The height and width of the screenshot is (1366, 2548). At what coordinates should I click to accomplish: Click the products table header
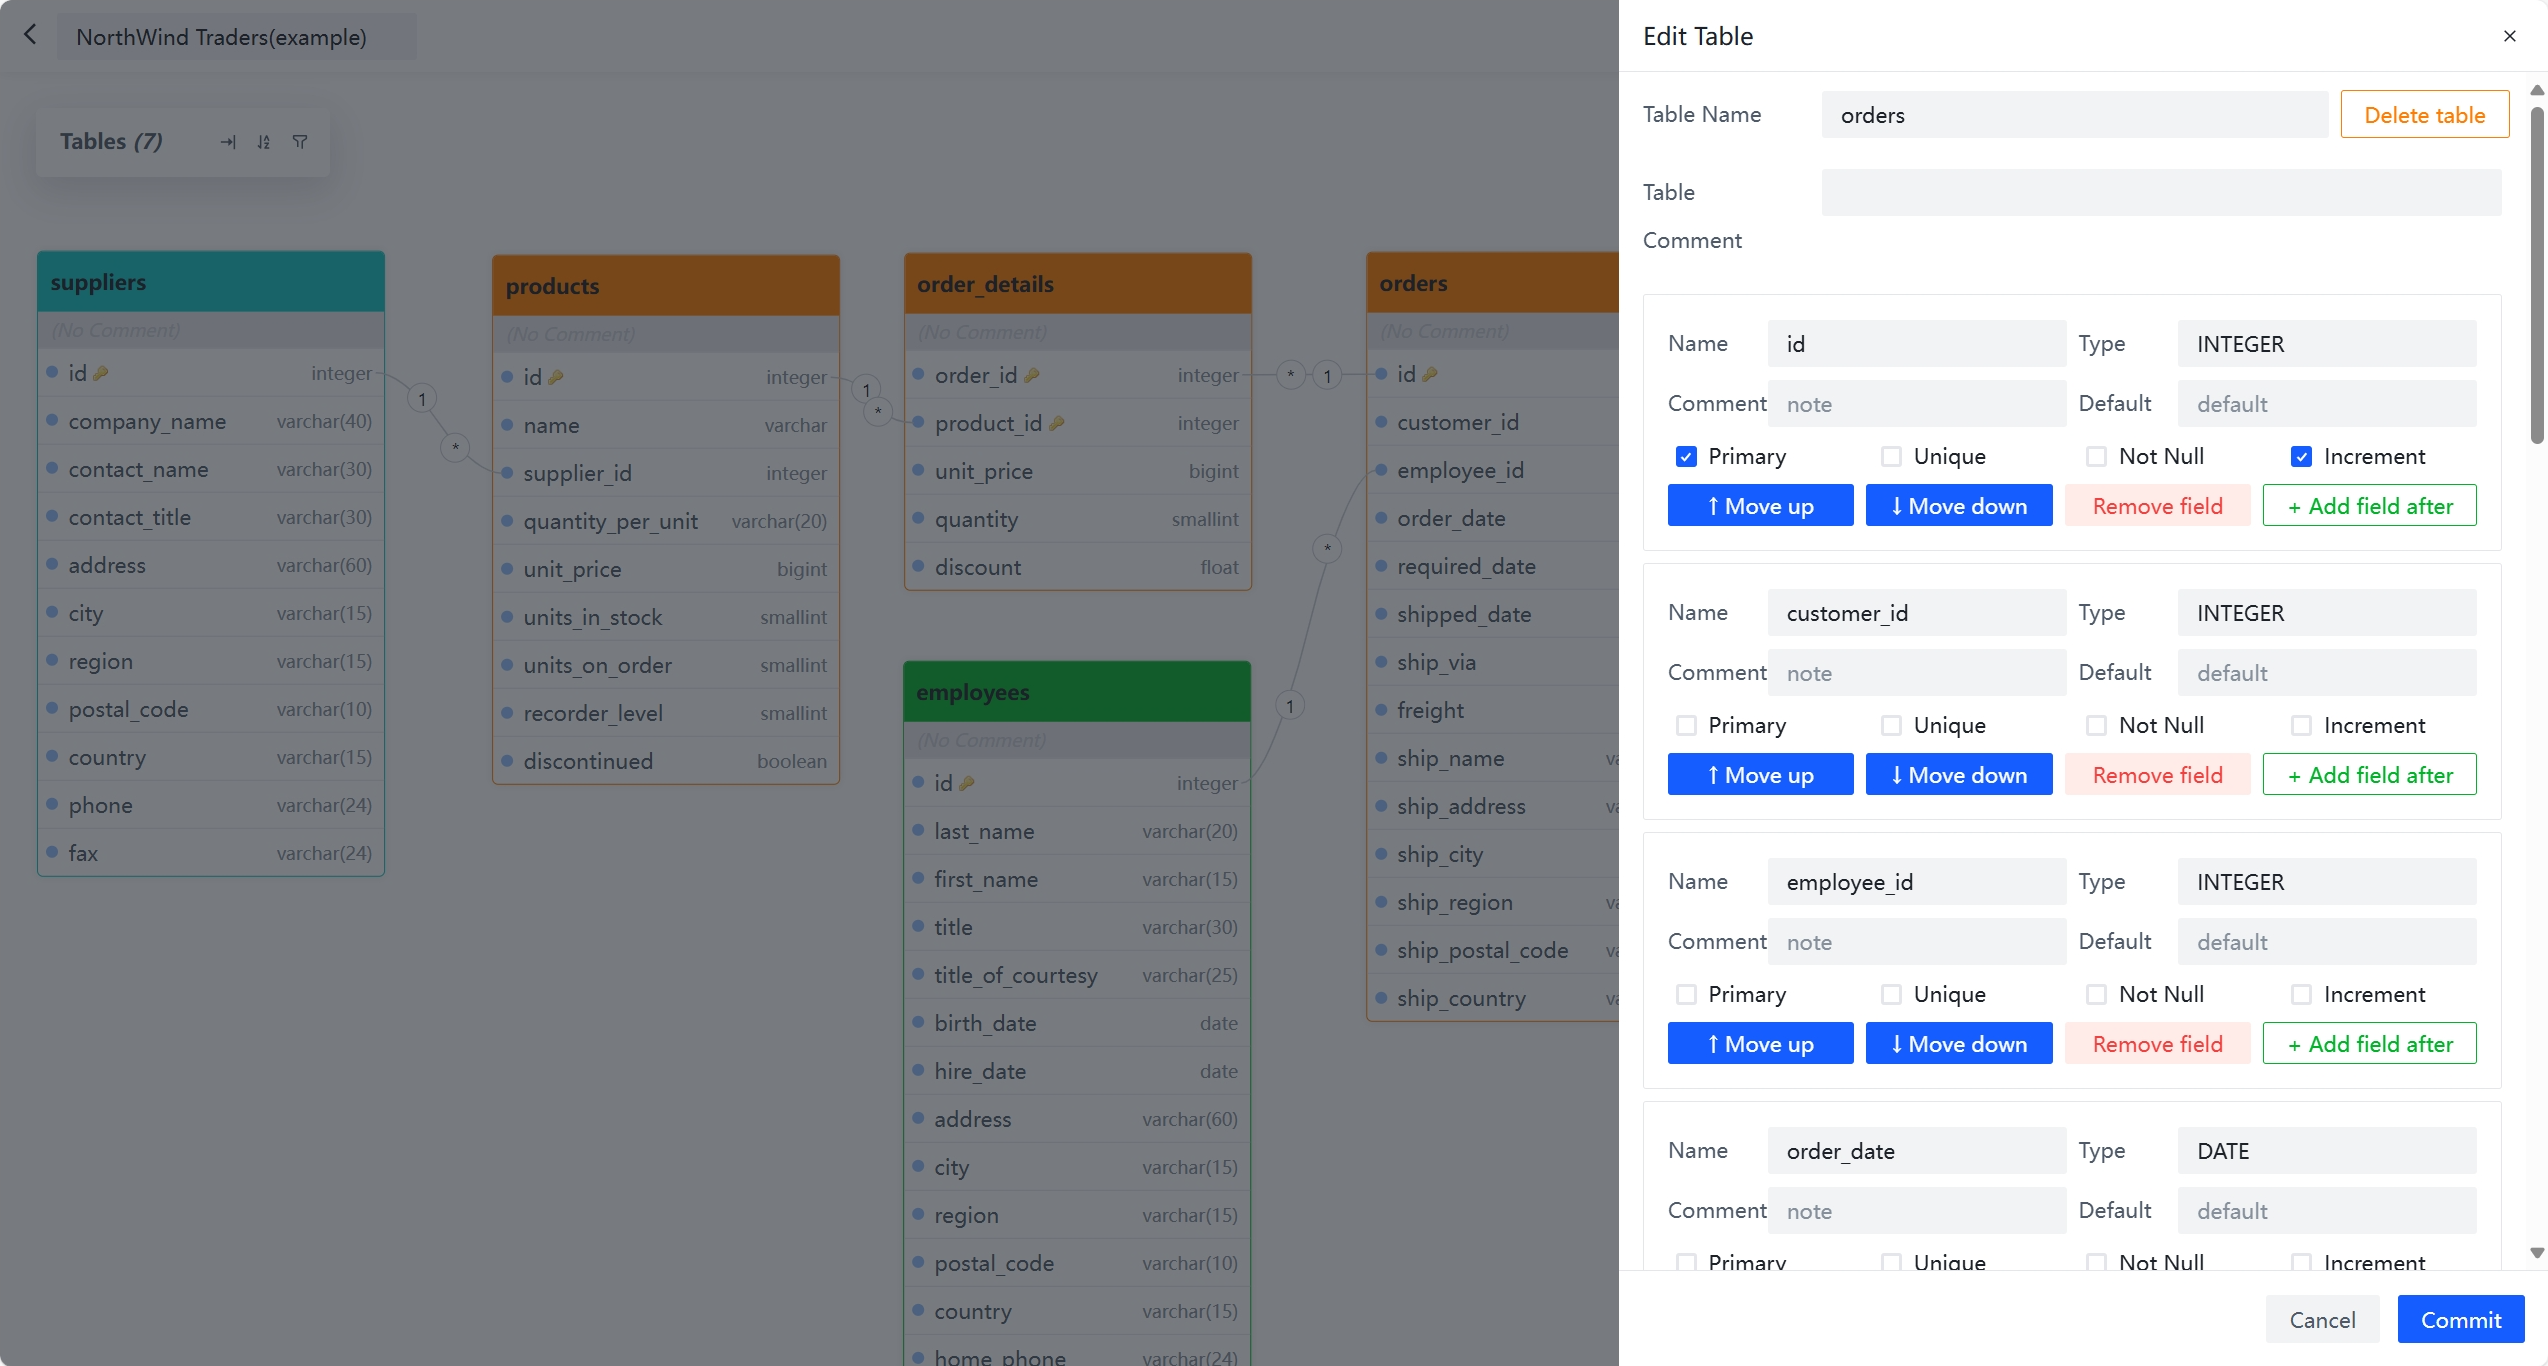pyautogui.click(x=666, y=286)
